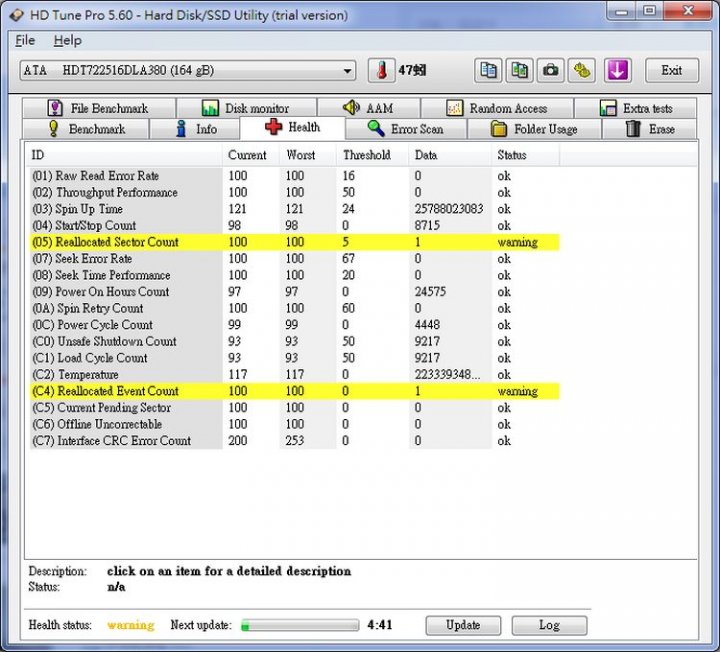The width and height of the screenshot is (720, 652).
Task: Click the 4:41 countdown timer
Action: point(380,625)
